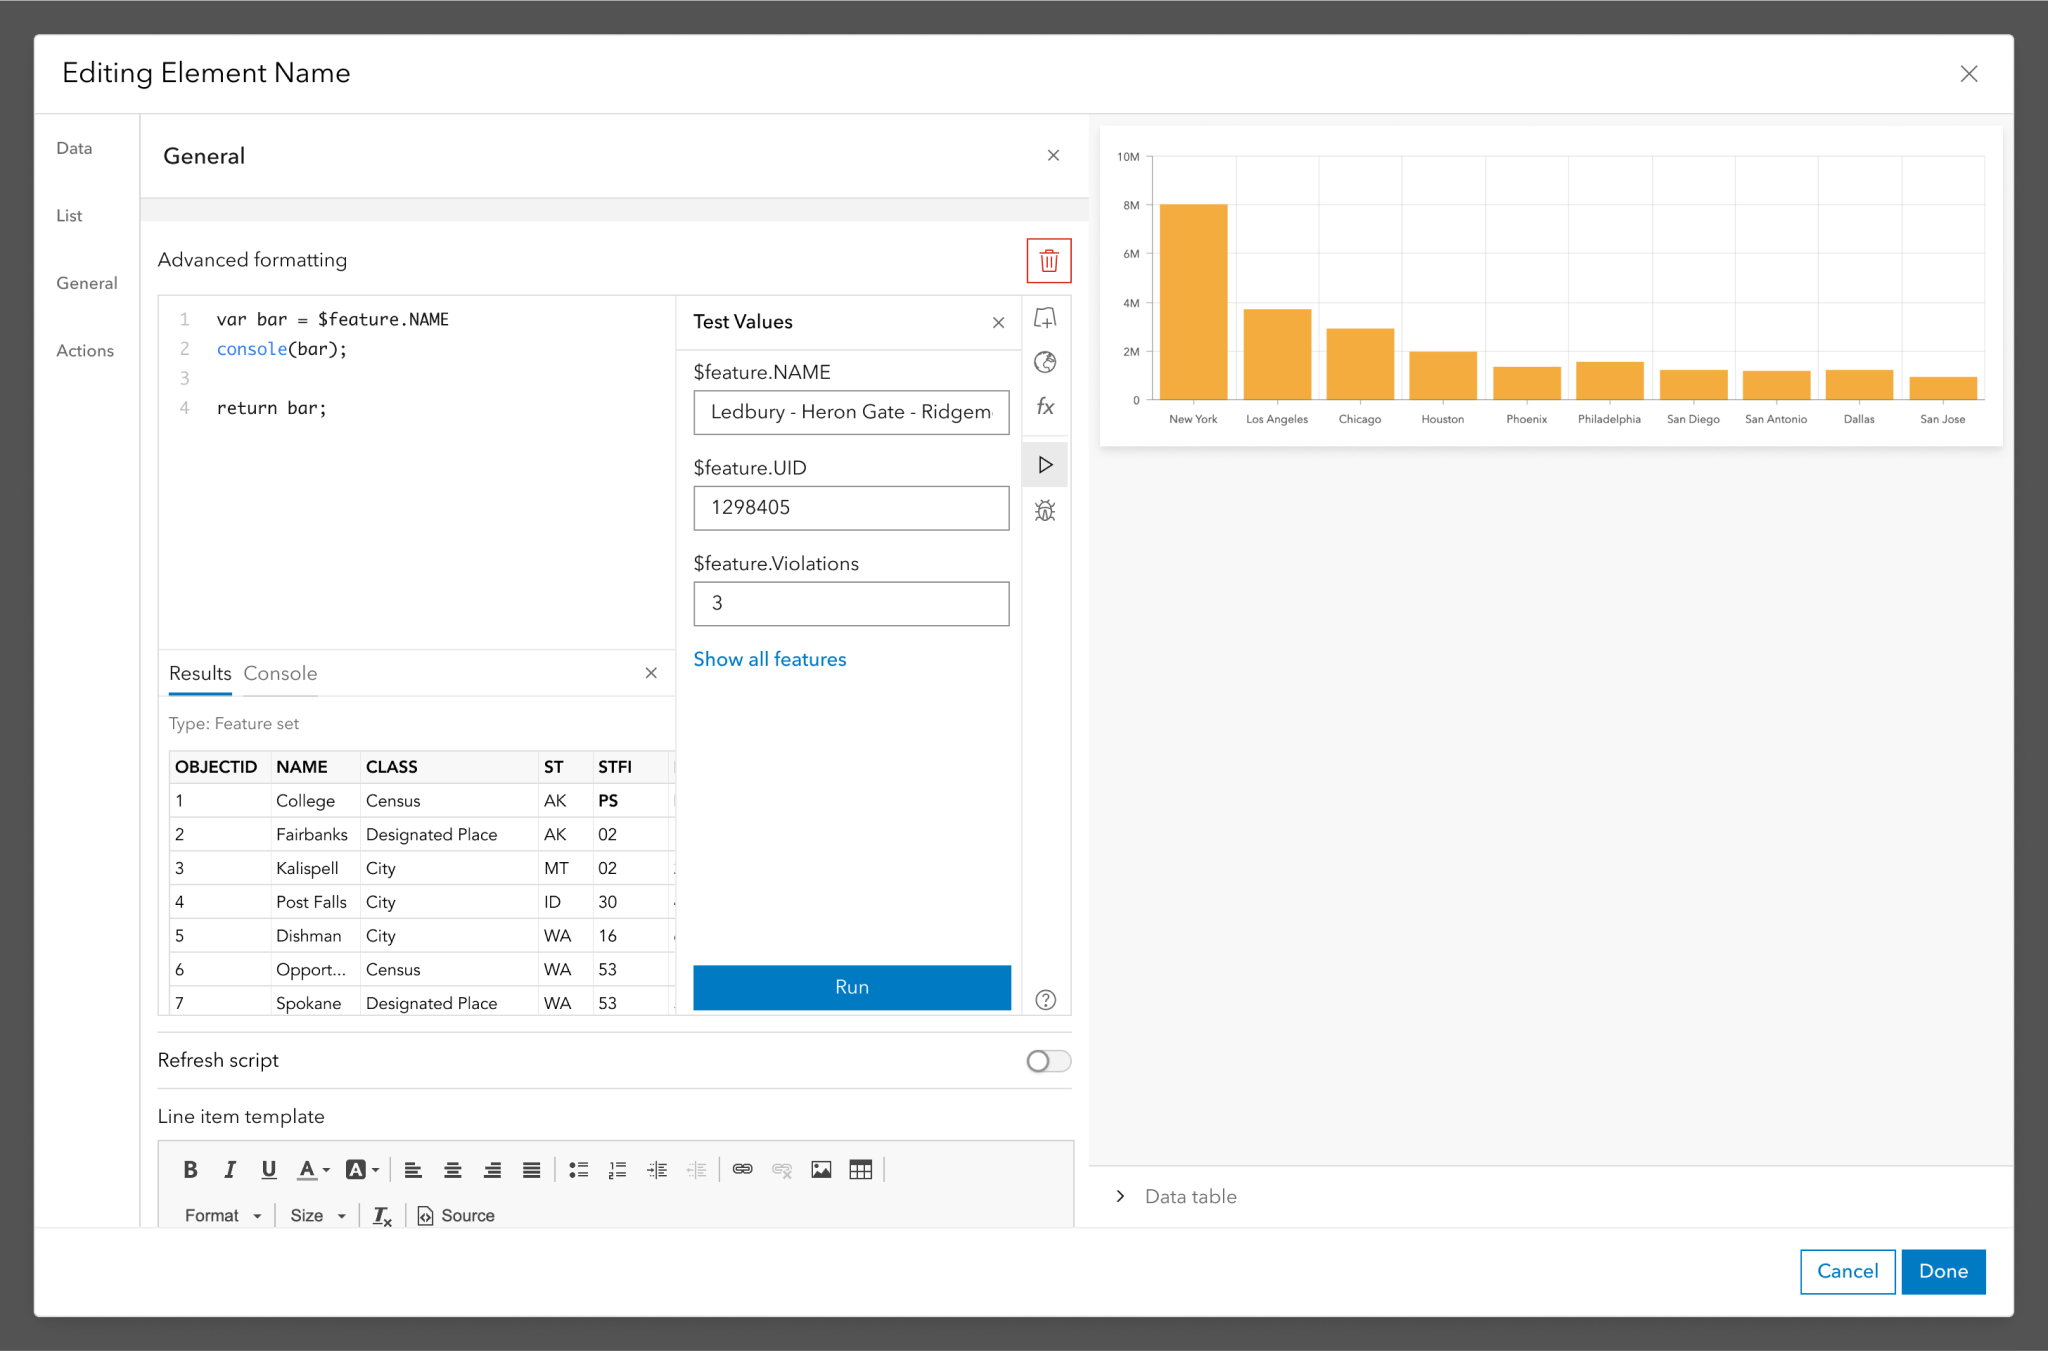The image size is (2048, 1351).
Task: Apply bold formatting in line item template
Action: click(190, 1169)
